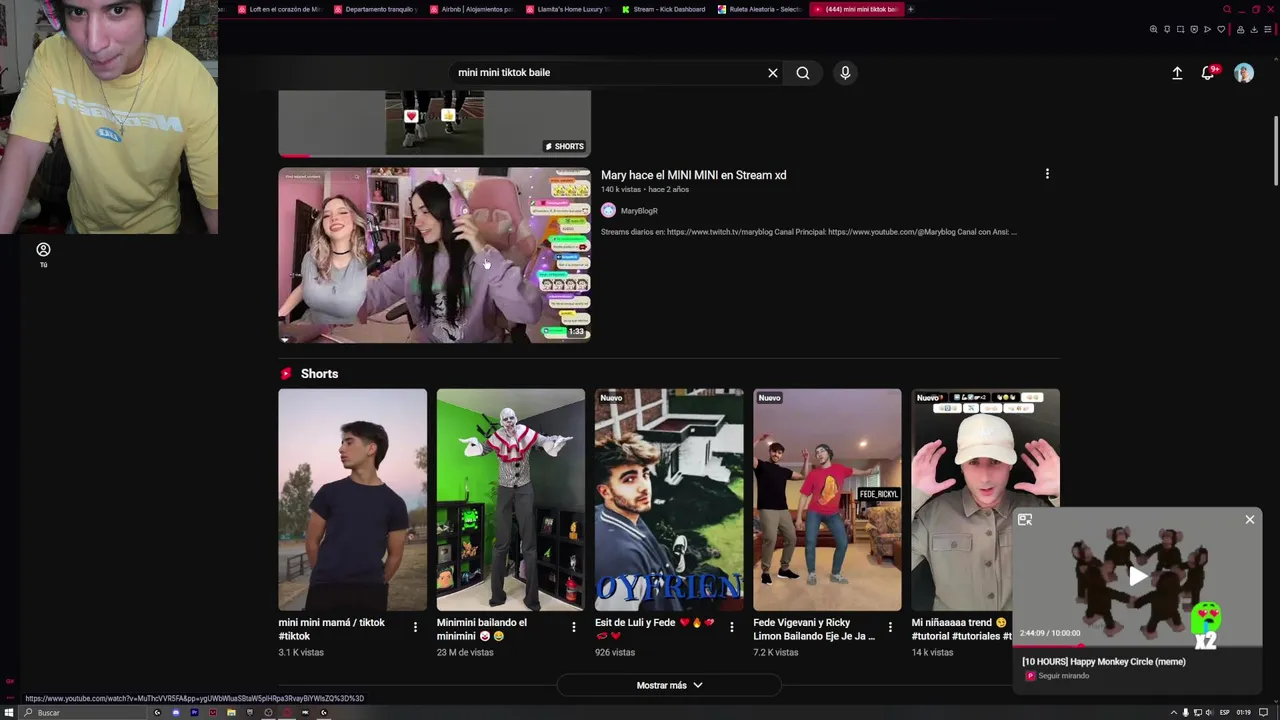Click '[10 HOURS] Happy Monkey Circle (meme)' title

1104,661
